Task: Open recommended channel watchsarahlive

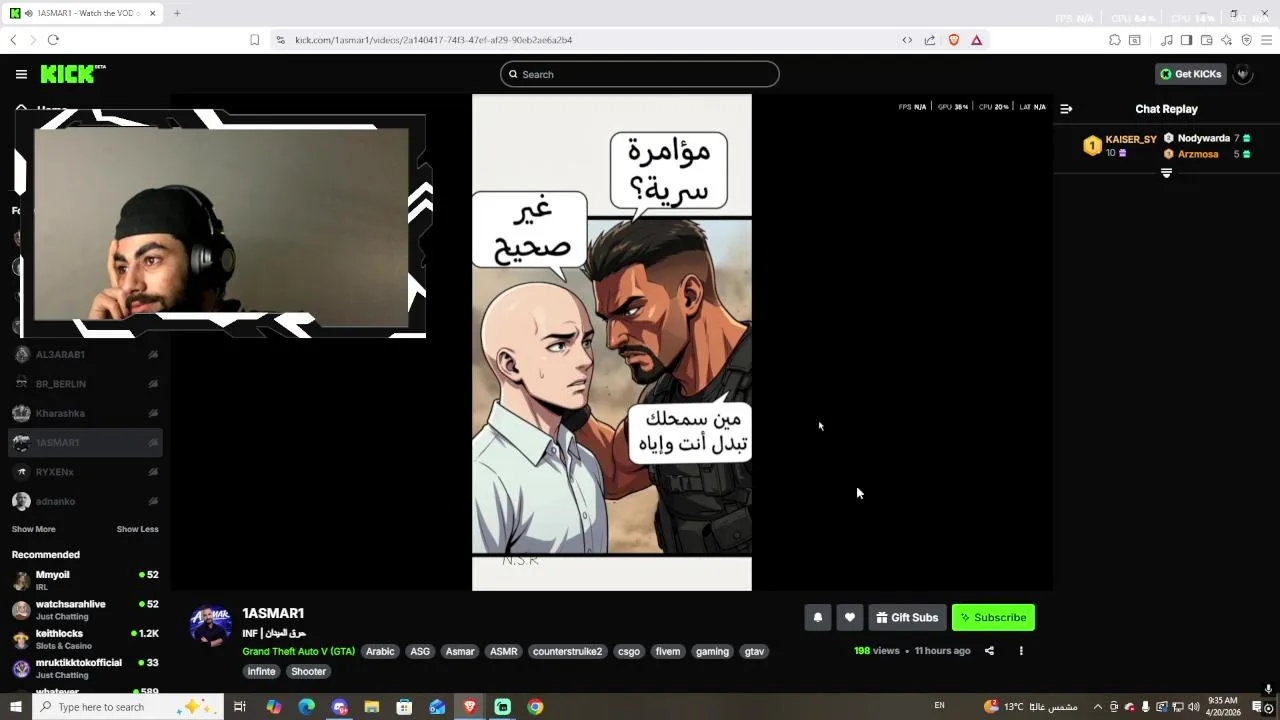Action: pos(85,609)
